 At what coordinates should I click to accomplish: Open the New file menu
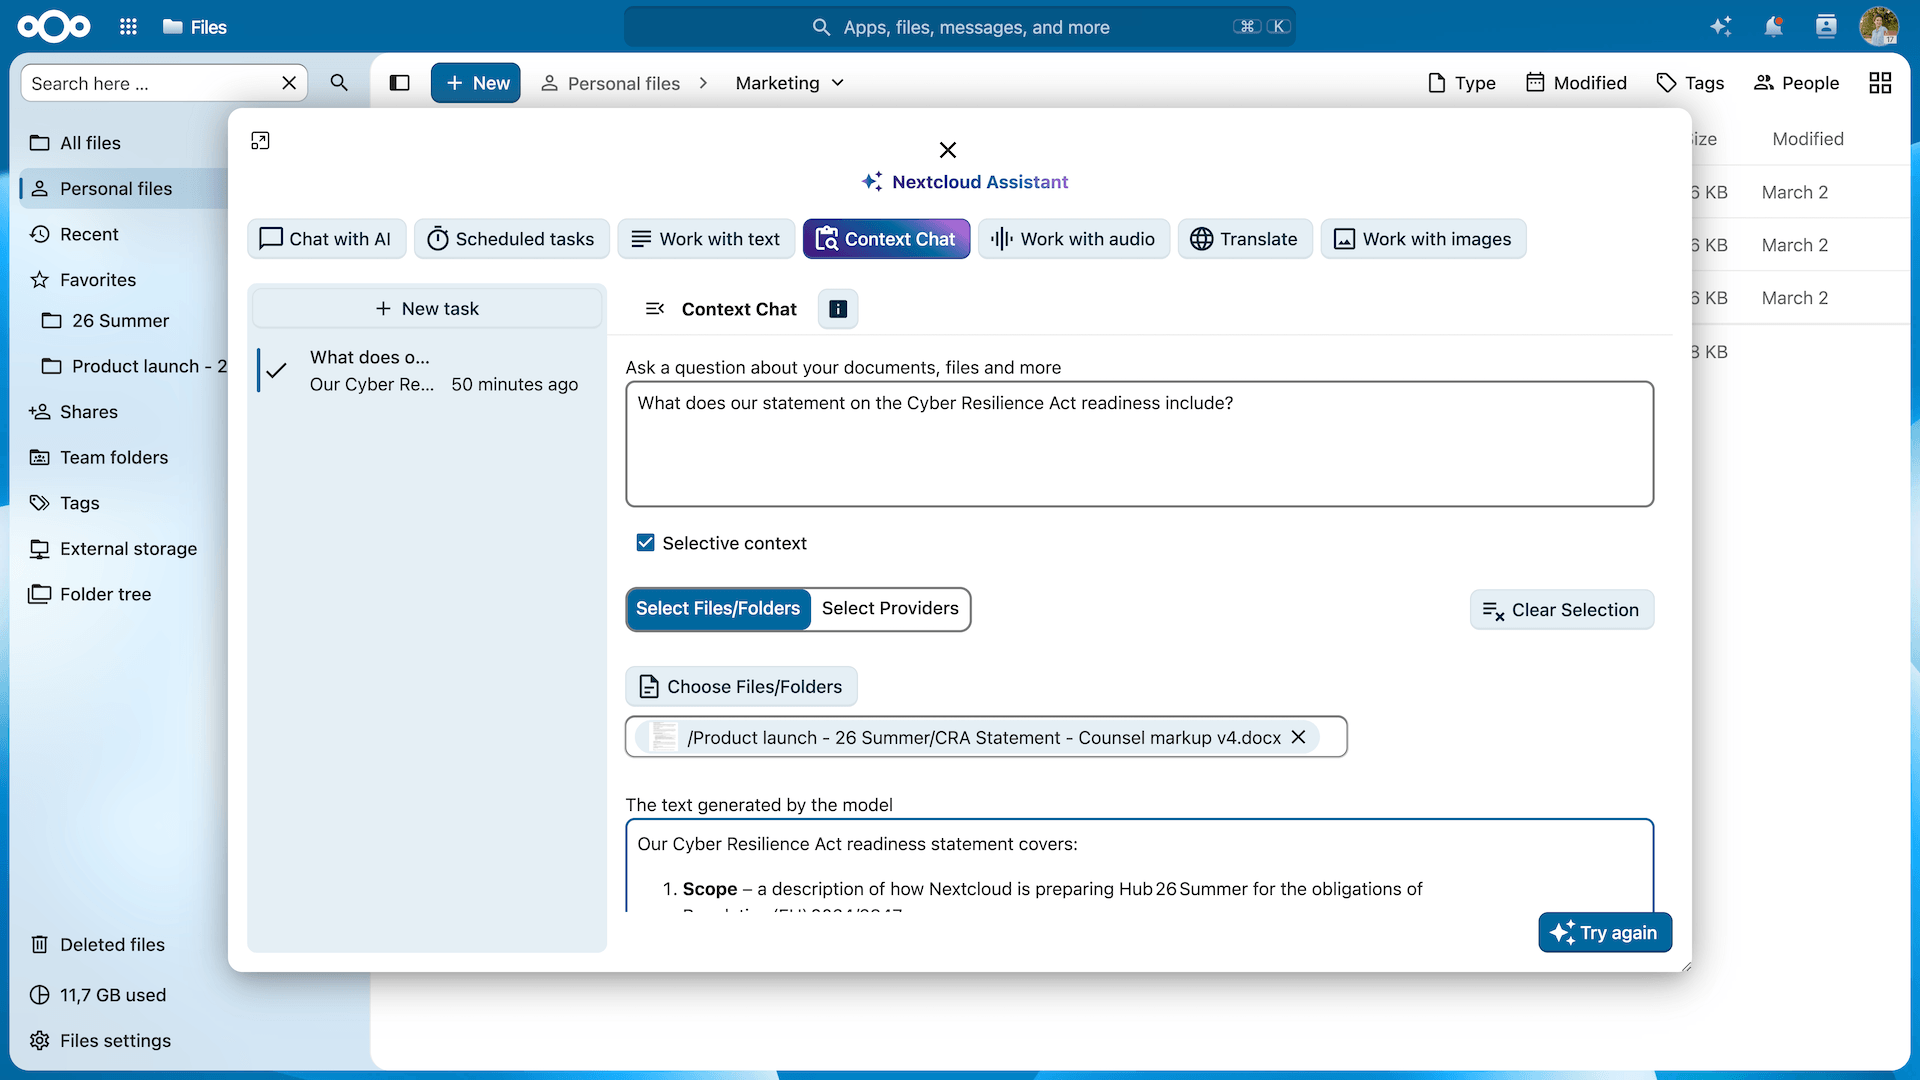click(476, 83)
